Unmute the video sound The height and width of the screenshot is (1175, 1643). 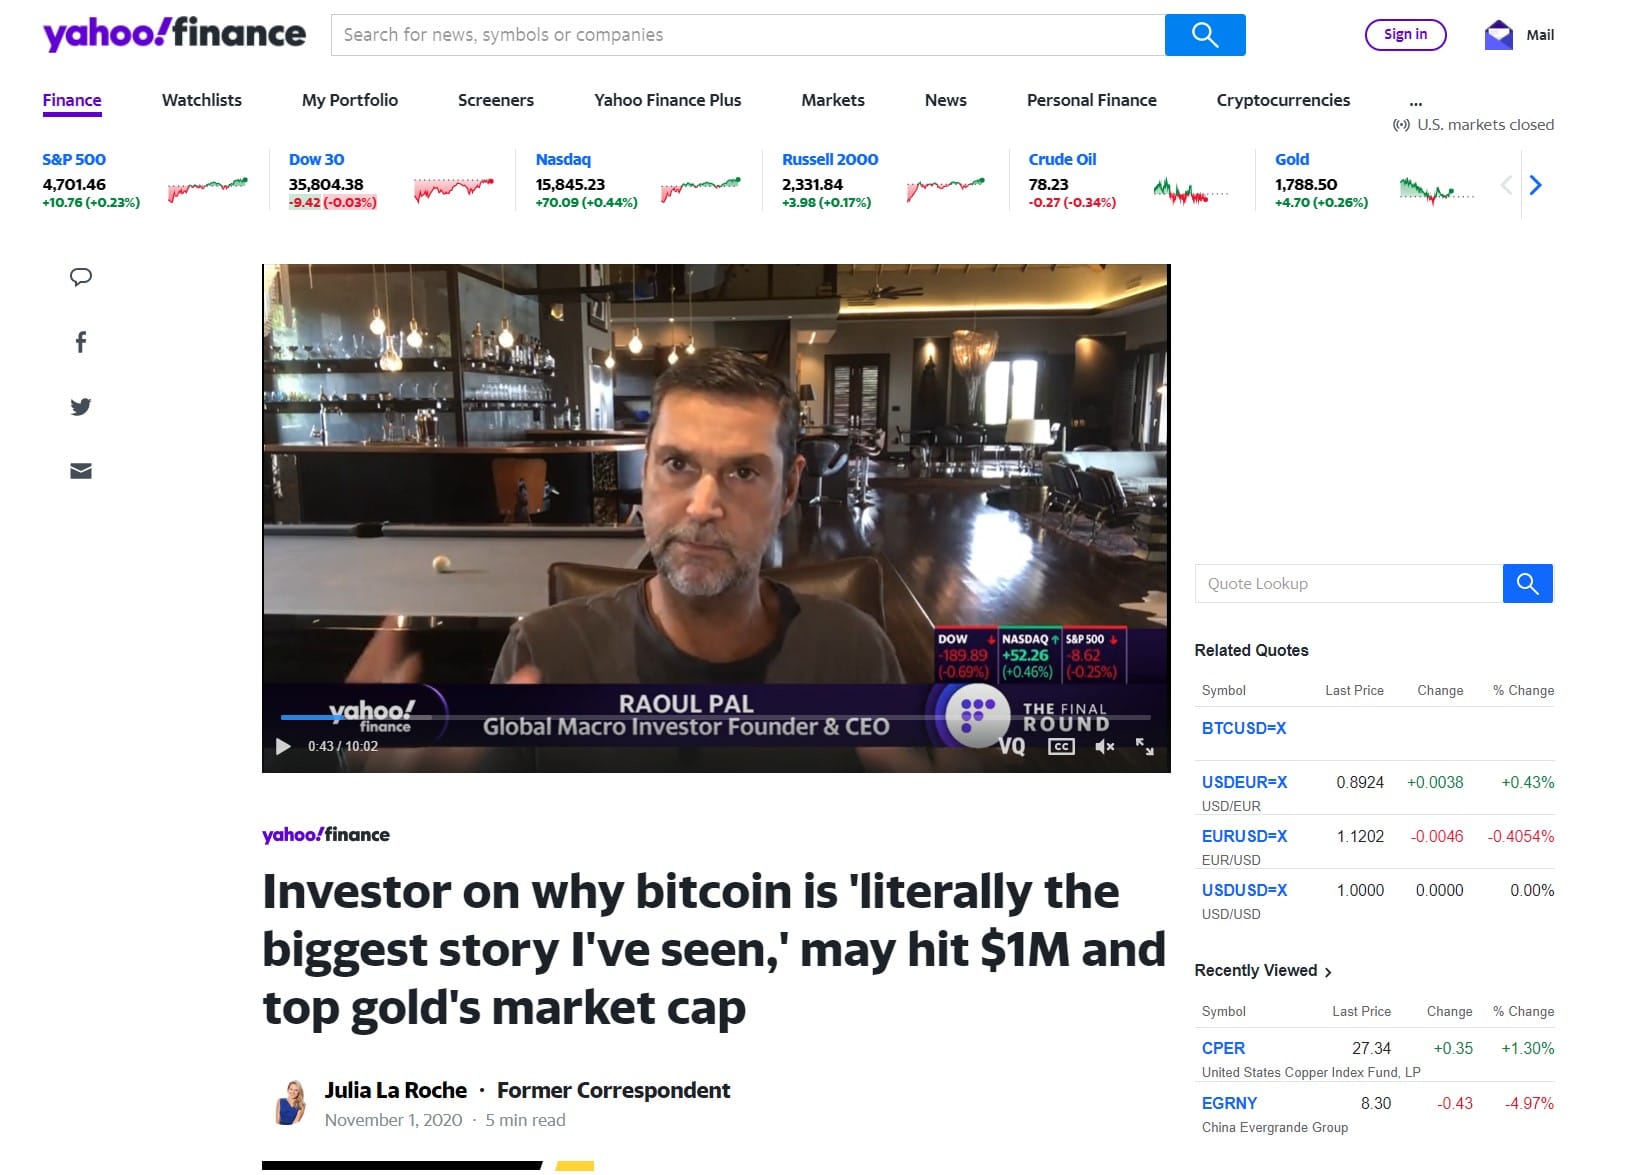(1104, 746)
